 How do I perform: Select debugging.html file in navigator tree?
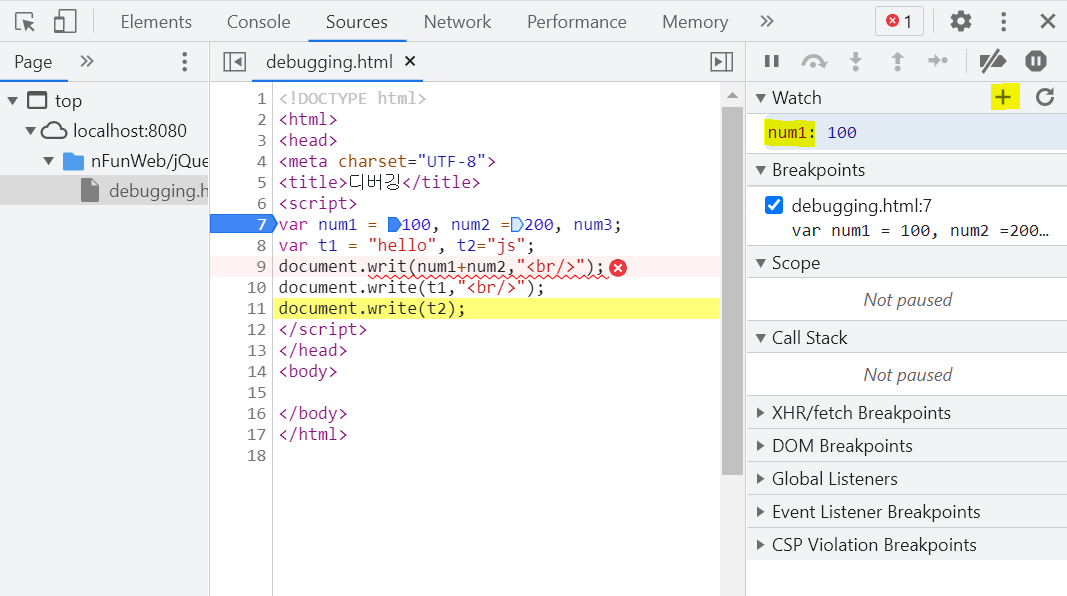pos(104,191)
